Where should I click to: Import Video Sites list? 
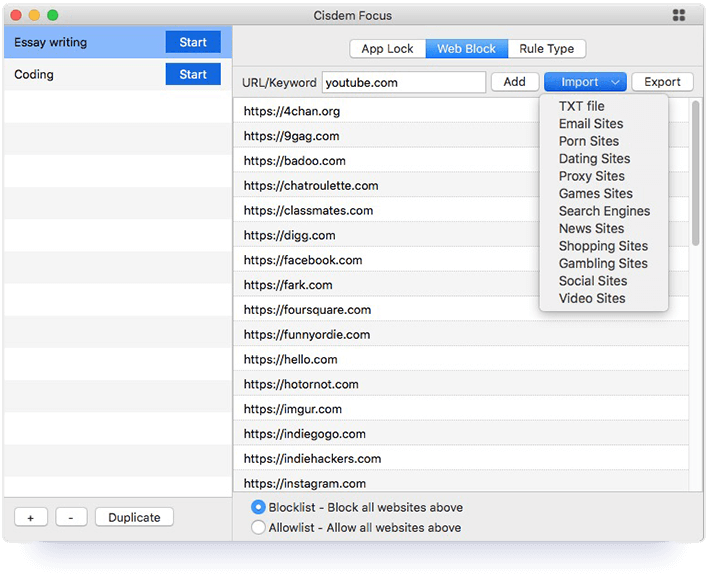pos(592,298)
